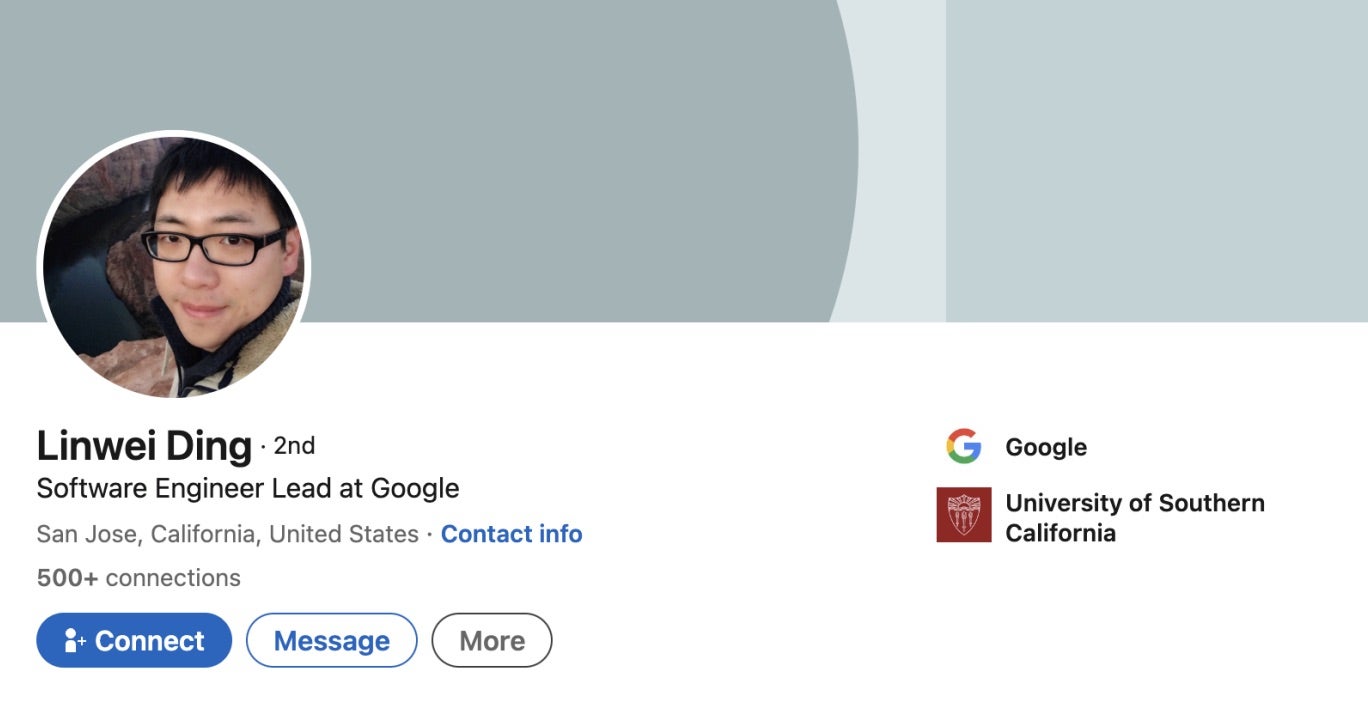
Task: Send a message via Message button
Action: coord(331,641)
